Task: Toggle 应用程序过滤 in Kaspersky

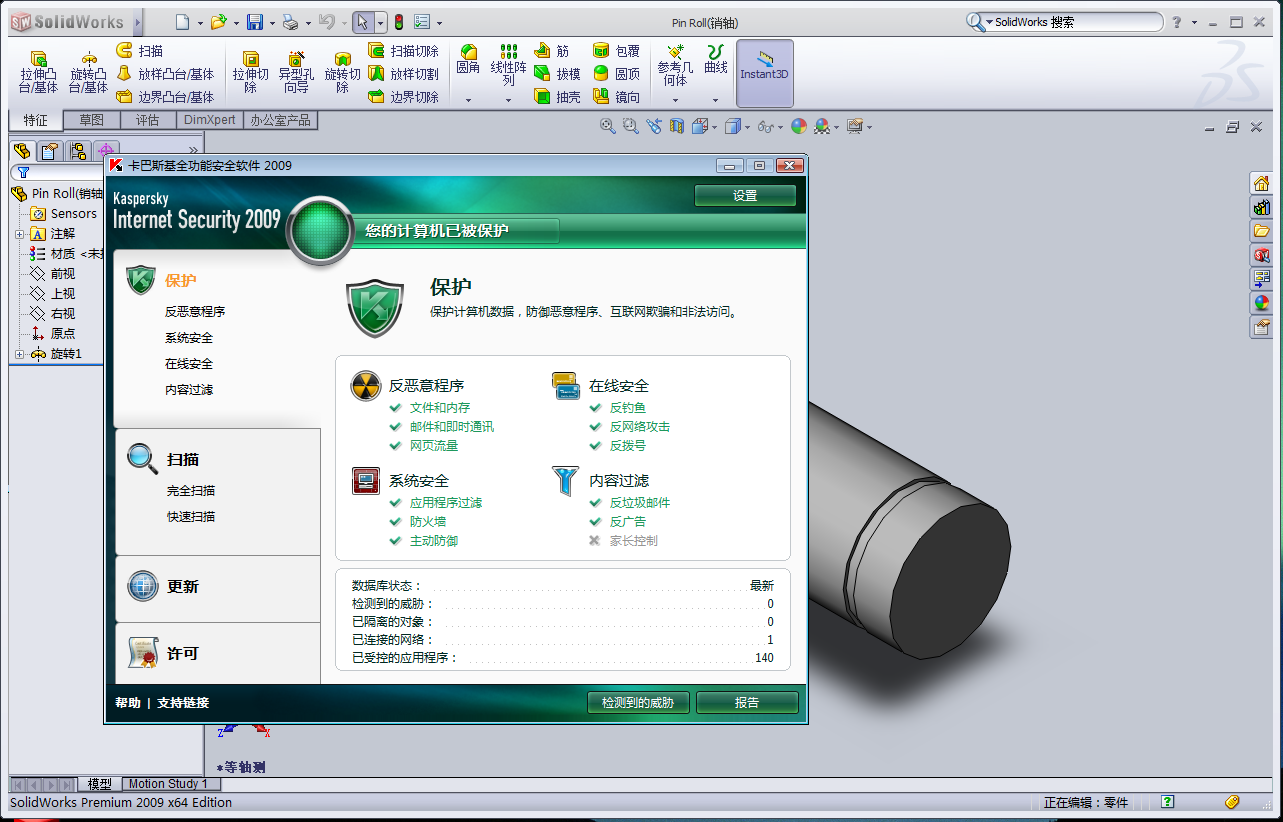Action: [445, 503]
